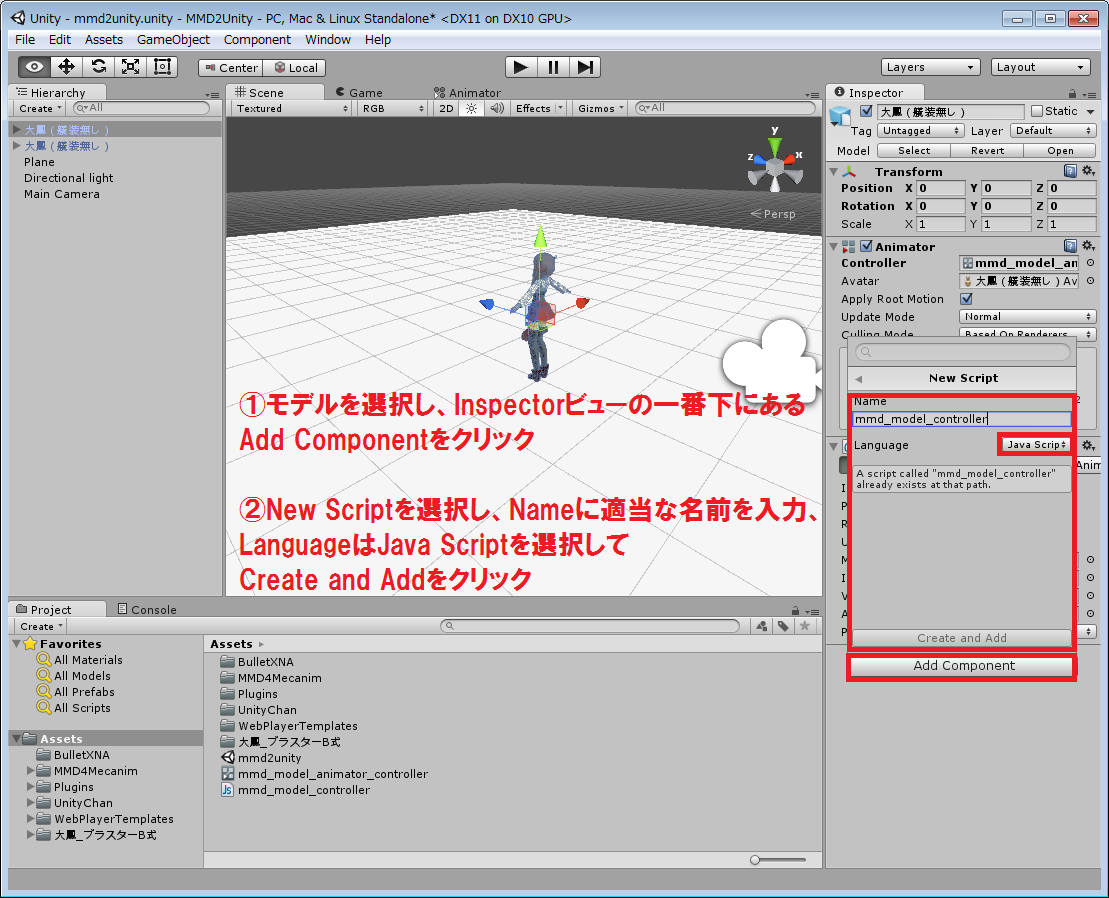This screenshot has height=898, width=1109.
Task: Click the script Name input field
Action: click(961, 419)
